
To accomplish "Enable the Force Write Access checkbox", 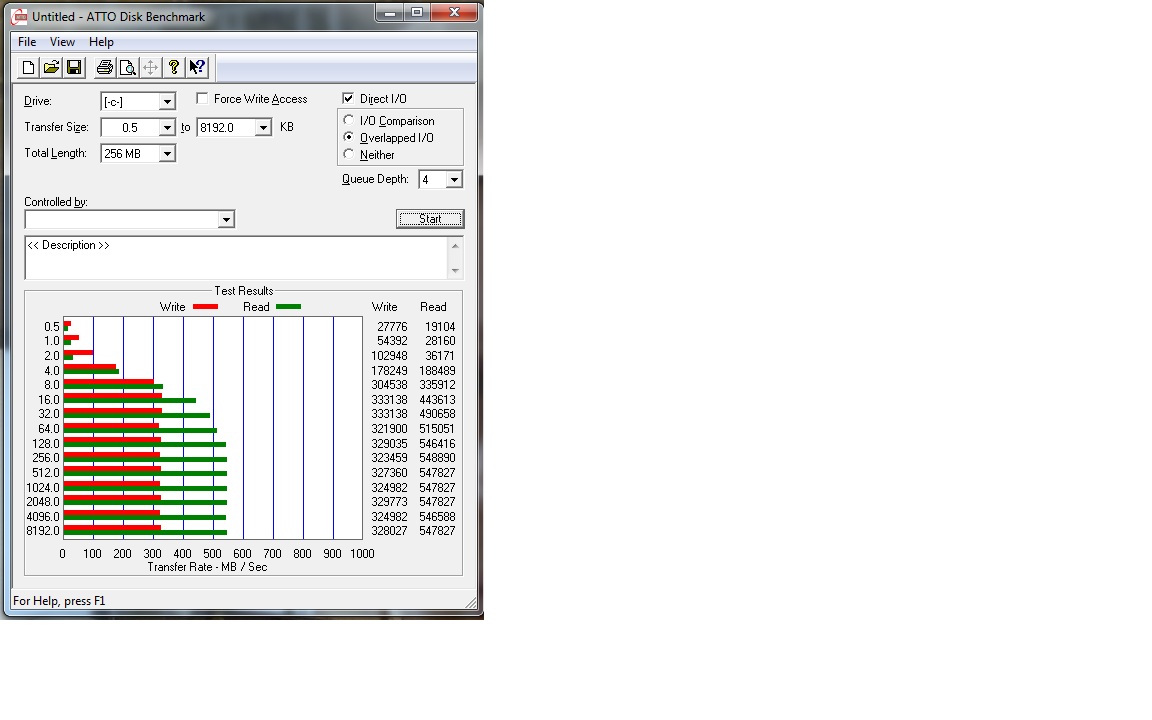I will [202, 98].
